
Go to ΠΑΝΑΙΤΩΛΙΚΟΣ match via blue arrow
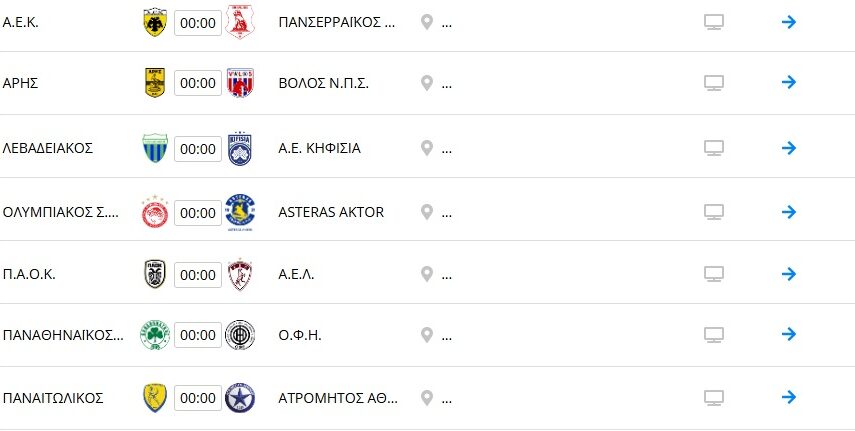pyautogui.click(x=789, y=397)
